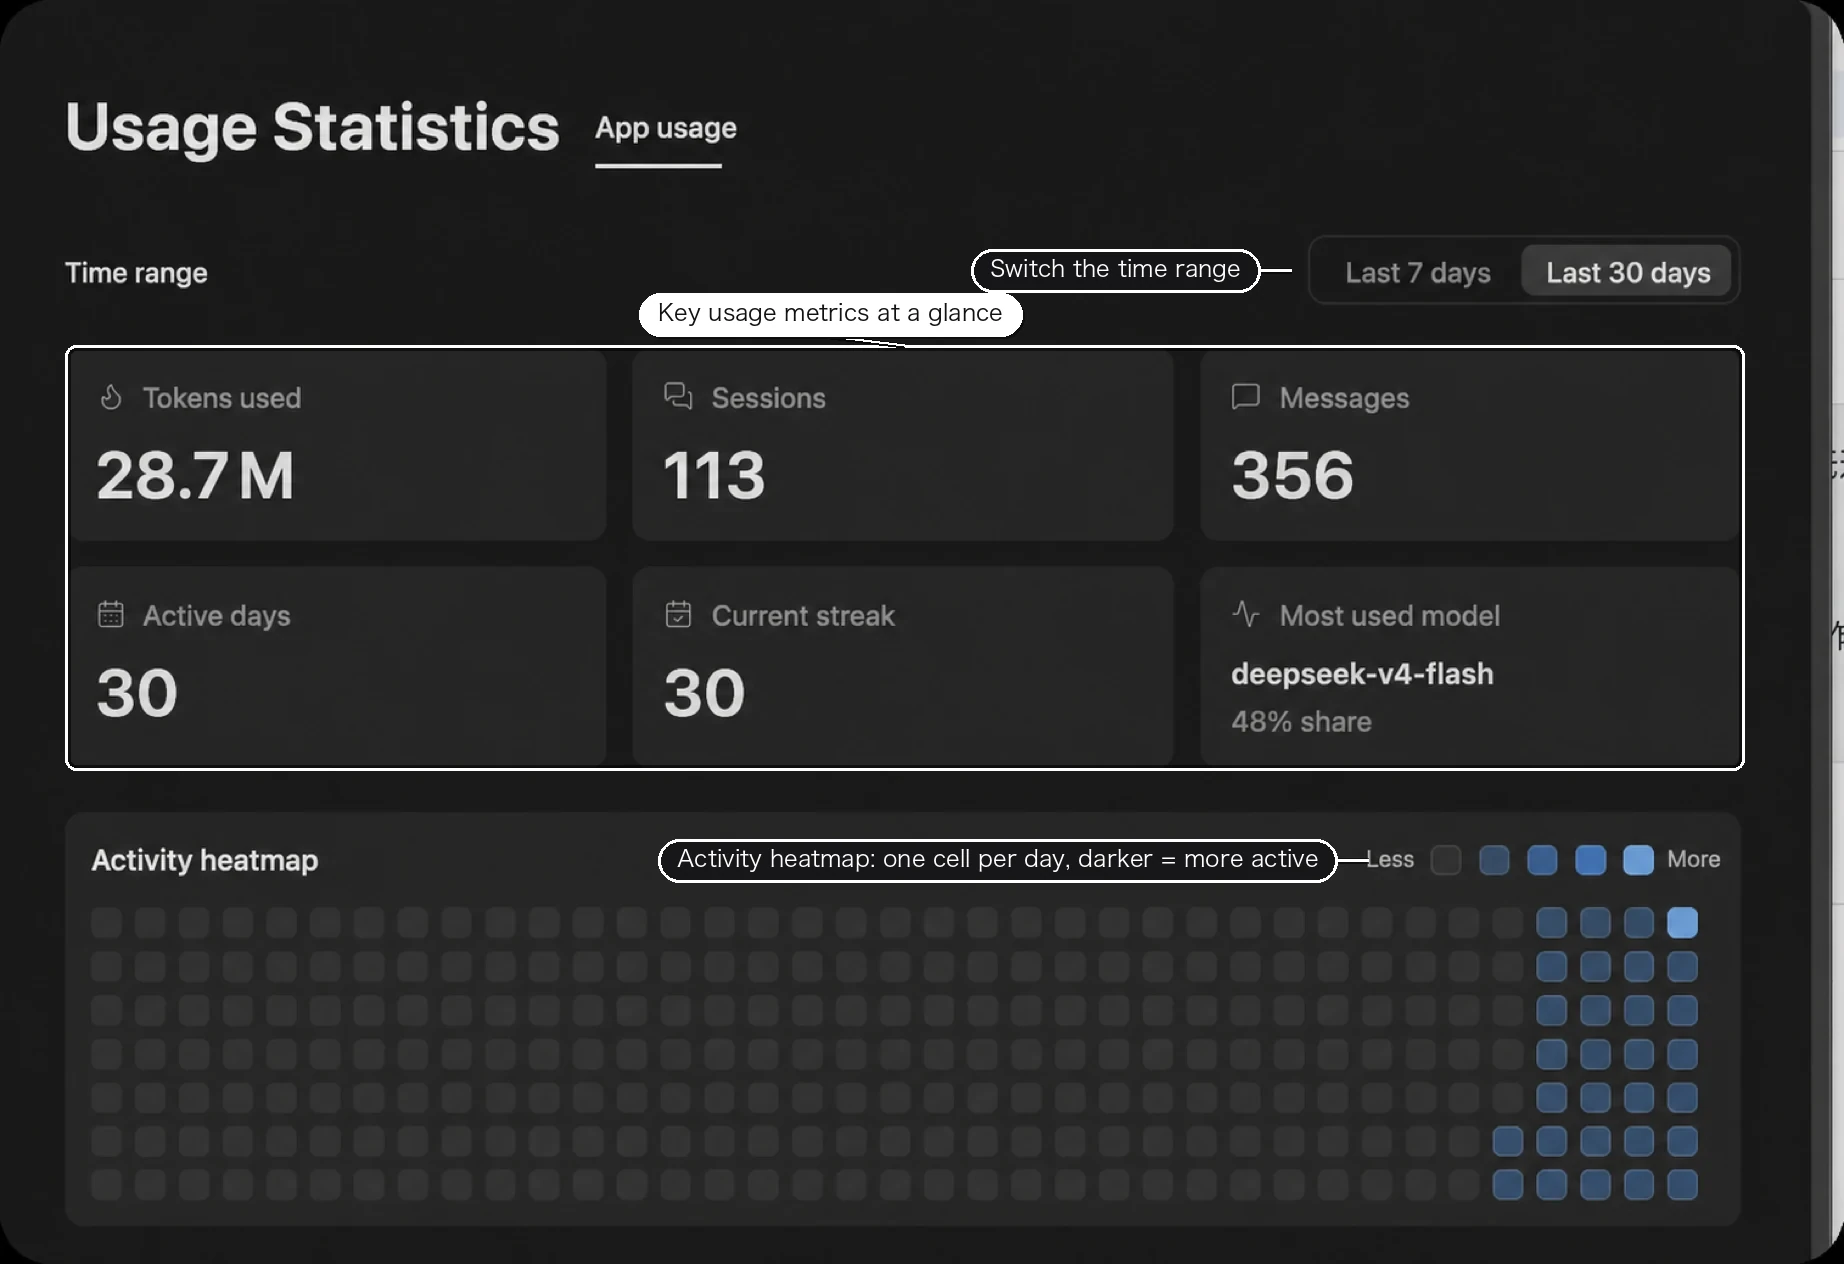The height and width of the screenshot is (1264, 1844).
Task: Click the Active days label
Action: [217, 616]
